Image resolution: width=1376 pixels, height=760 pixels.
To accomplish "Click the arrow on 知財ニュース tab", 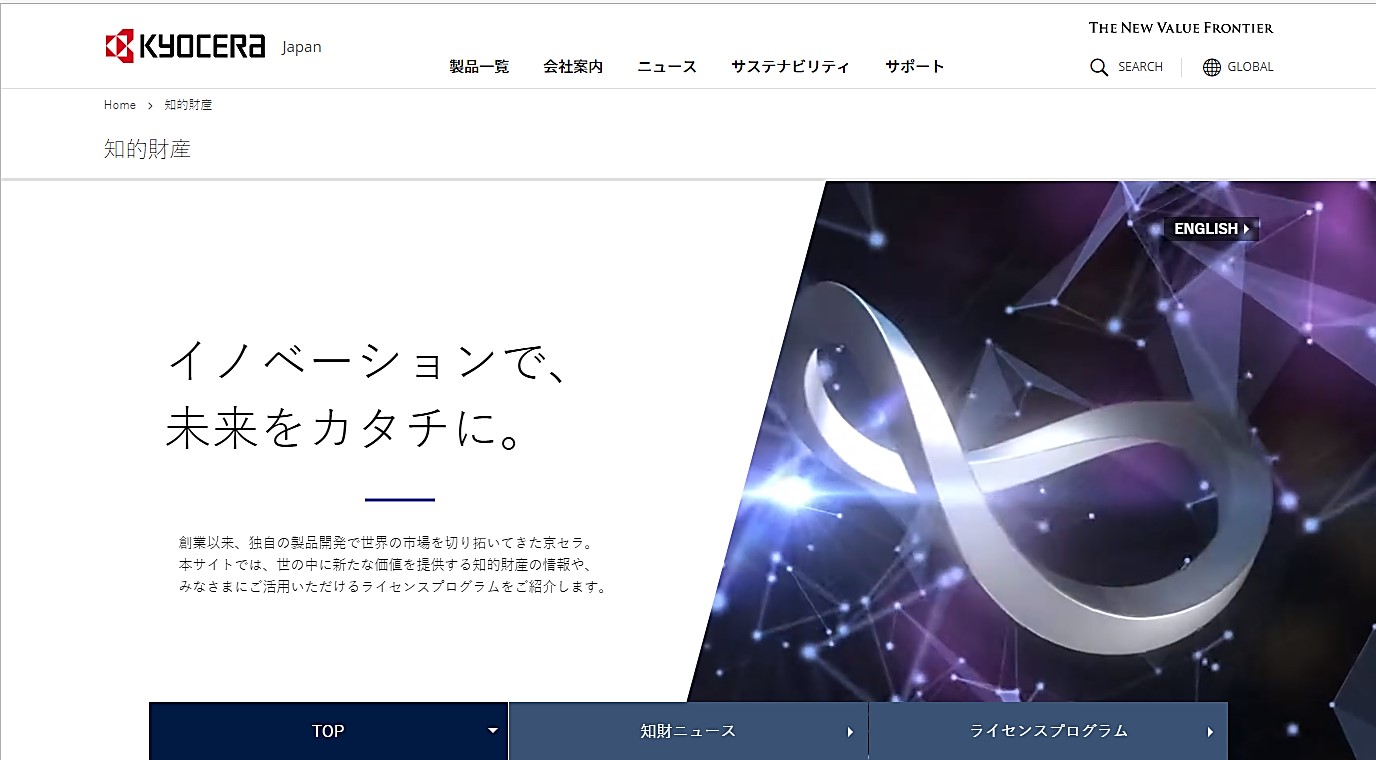I will [850, 731].
